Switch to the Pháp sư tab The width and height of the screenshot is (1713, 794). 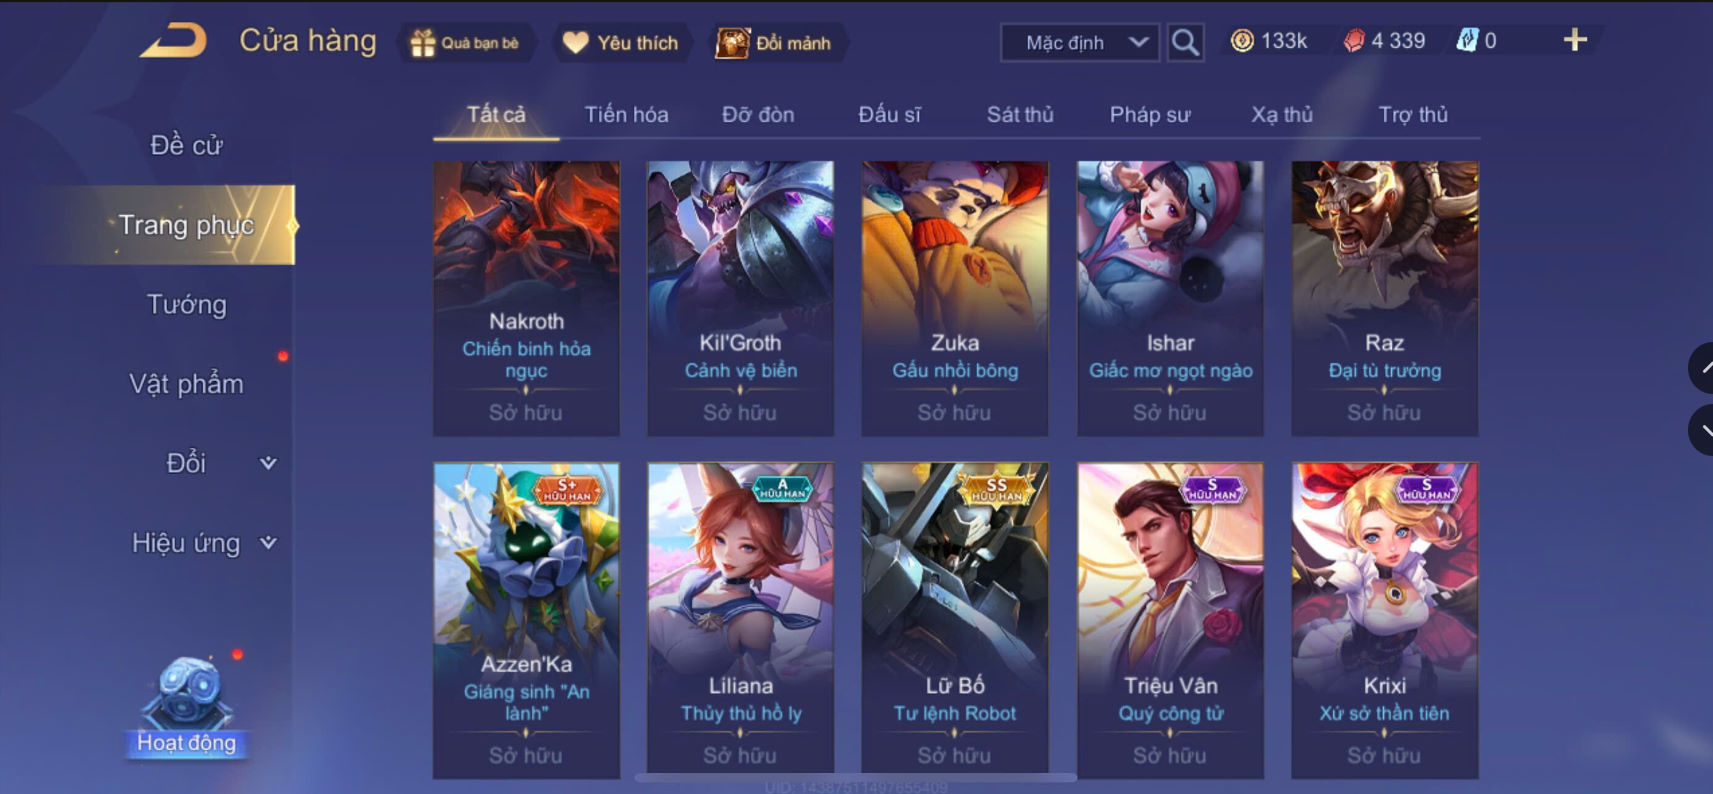tap(1150, 115)
